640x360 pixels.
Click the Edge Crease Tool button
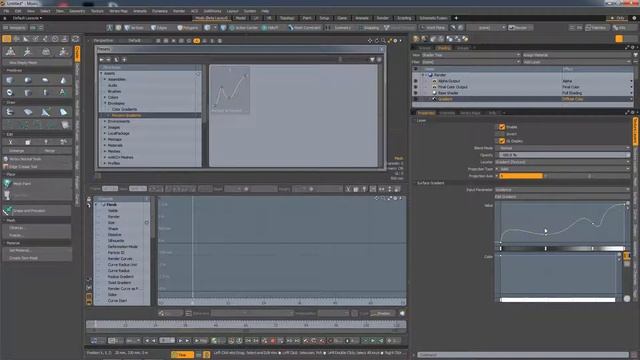pyautogui.click(x=37, y=167)
